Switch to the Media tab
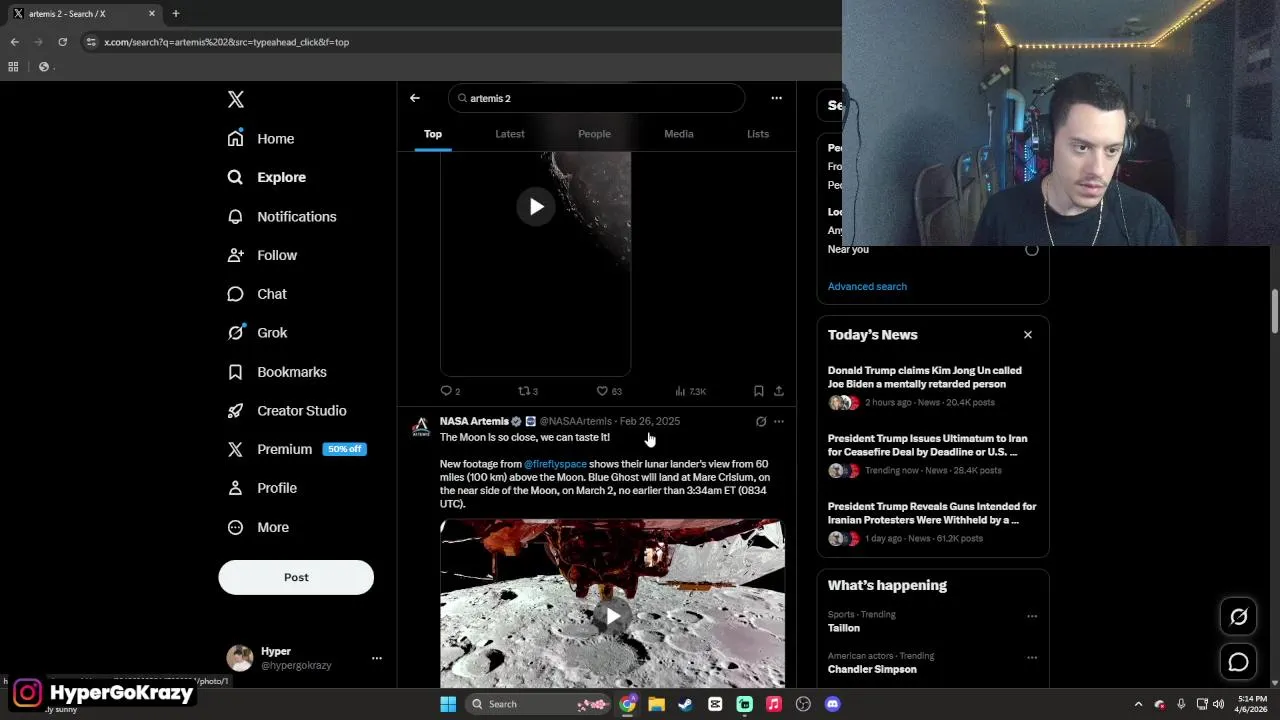The height and width of the screenshot is (720, 1280). (x=679, y=134)
